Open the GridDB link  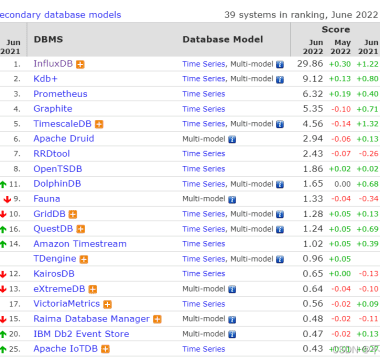(x=49, y=214)
